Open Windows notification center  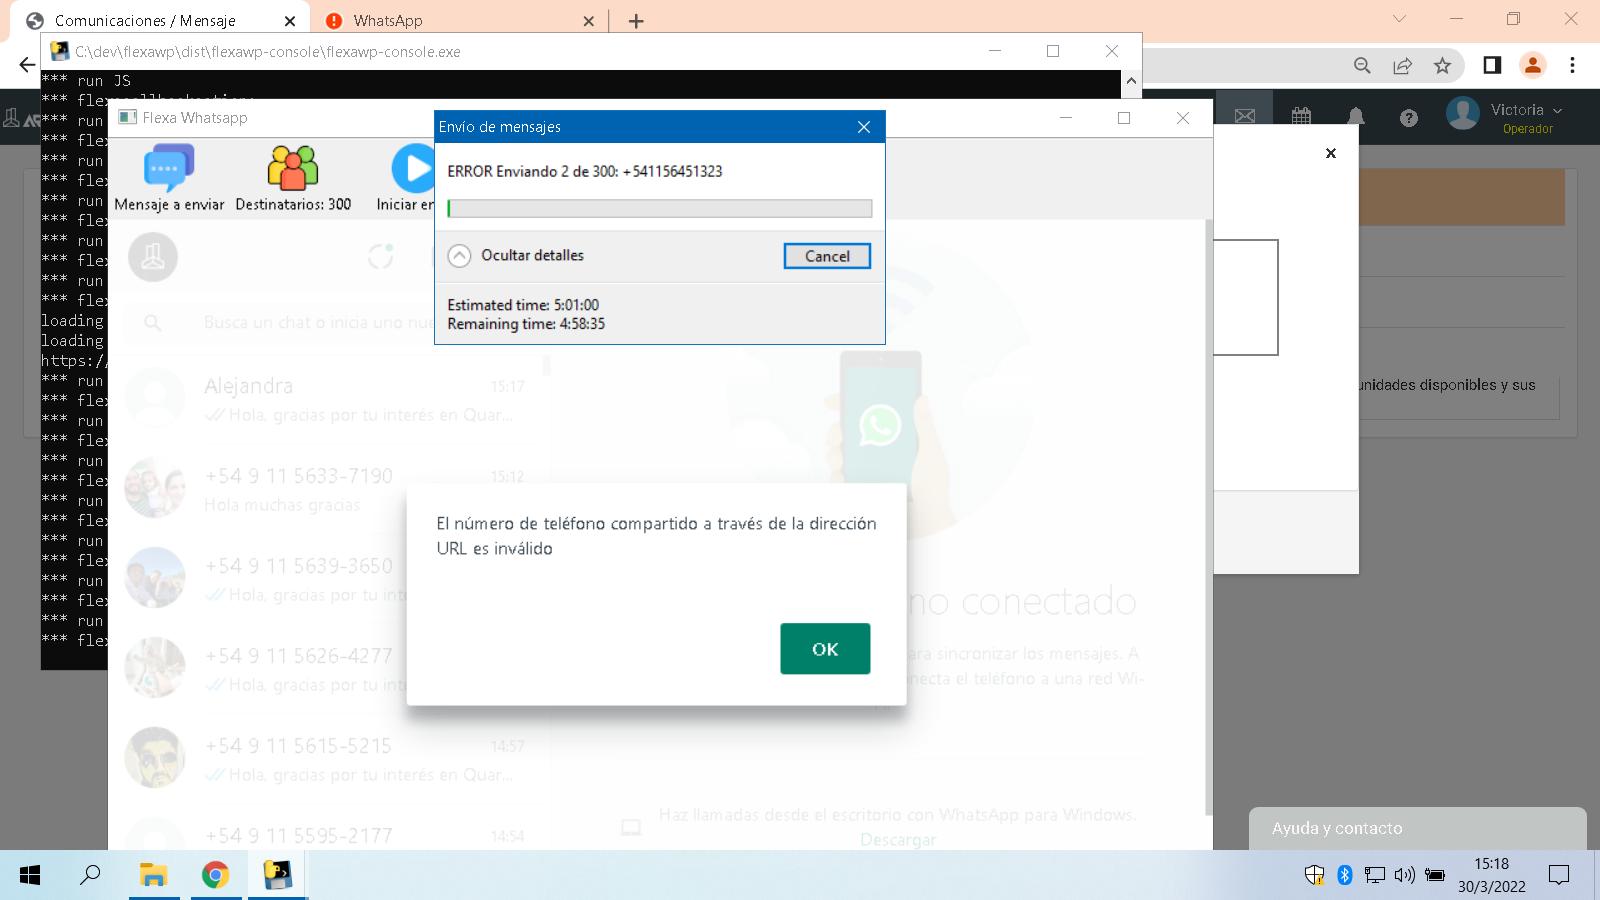1559,875
